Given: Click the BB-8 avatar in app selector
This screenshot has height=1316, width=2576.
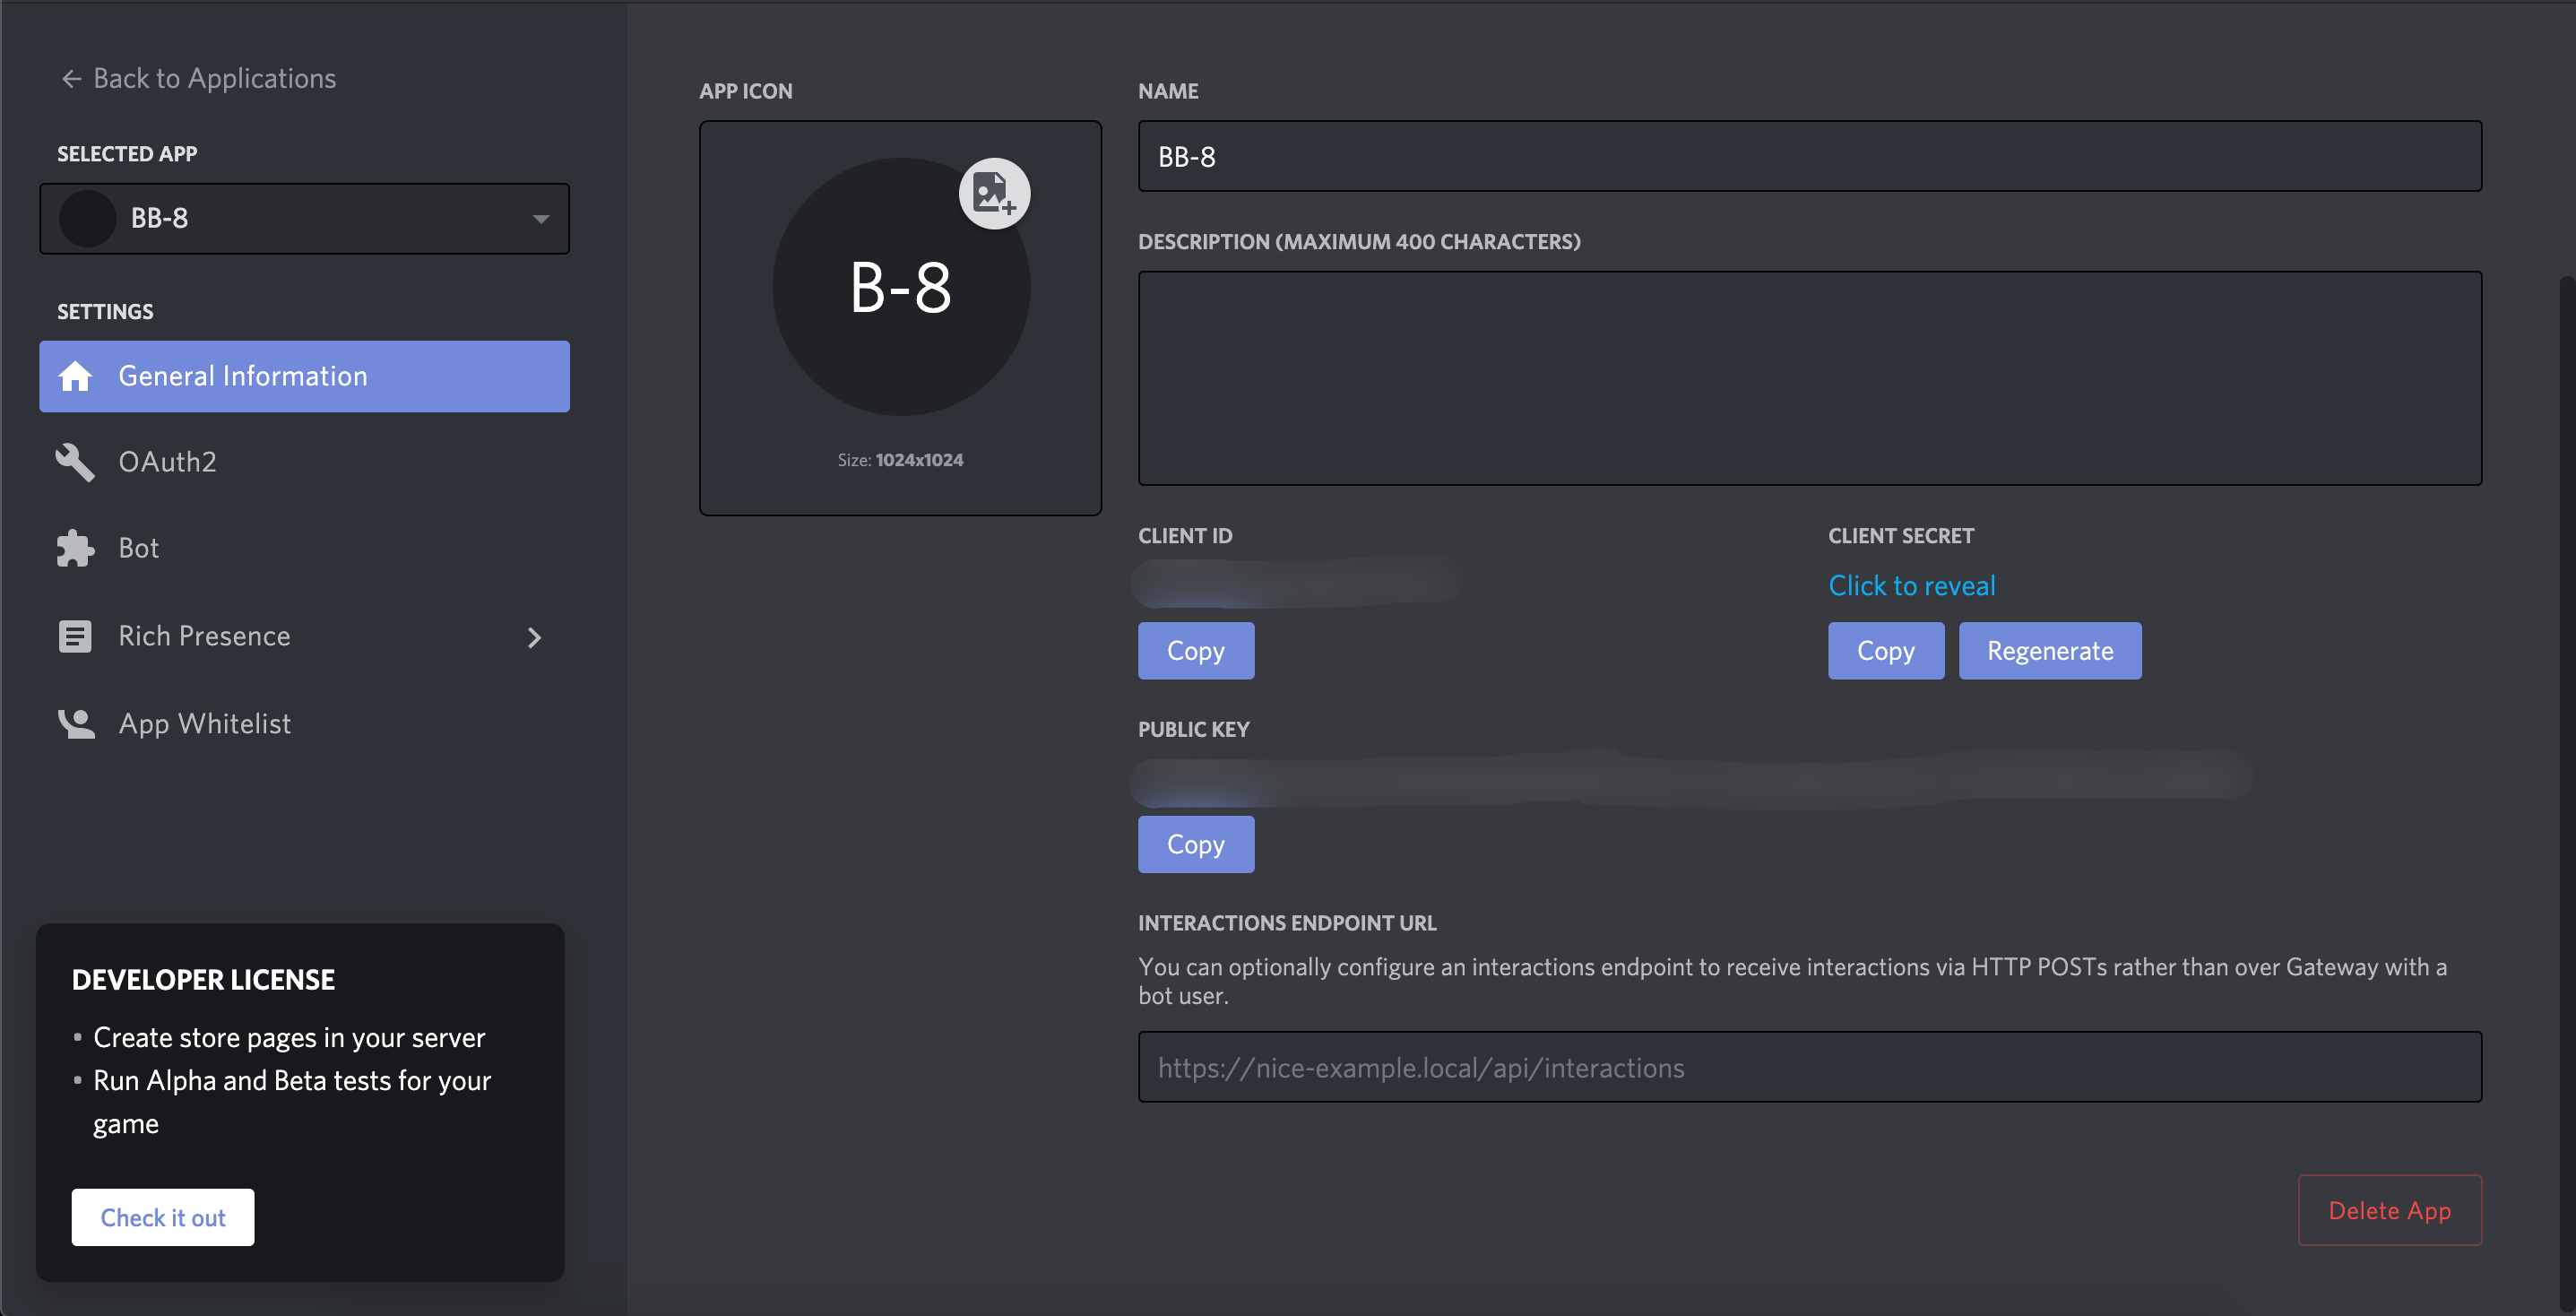Looking at the screenshot, I should pos(88,218).
